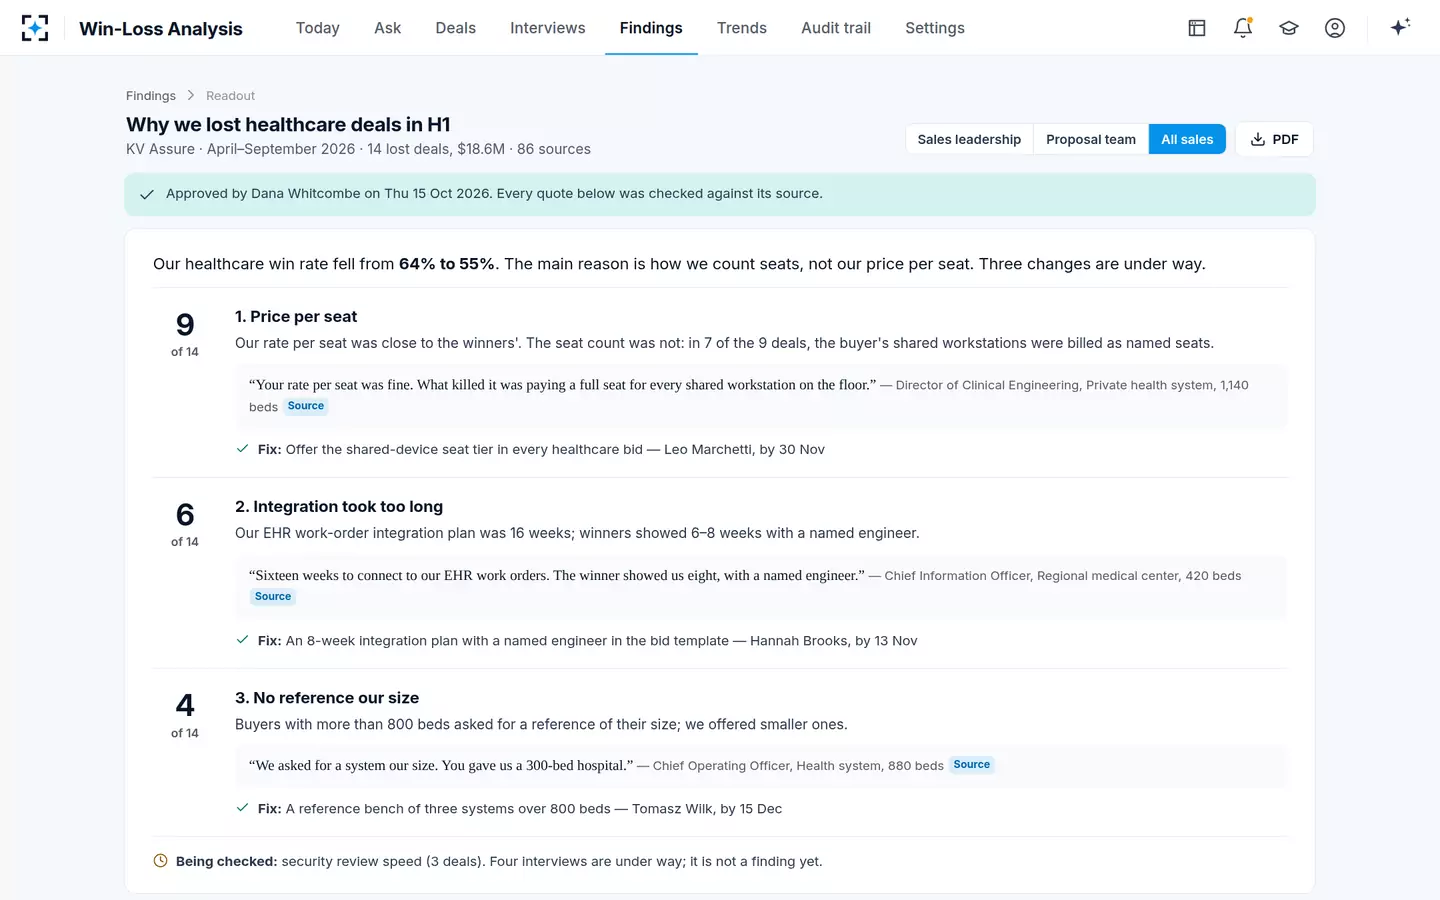
Task: Go to the Today tab
Action: tap(318, 28)
